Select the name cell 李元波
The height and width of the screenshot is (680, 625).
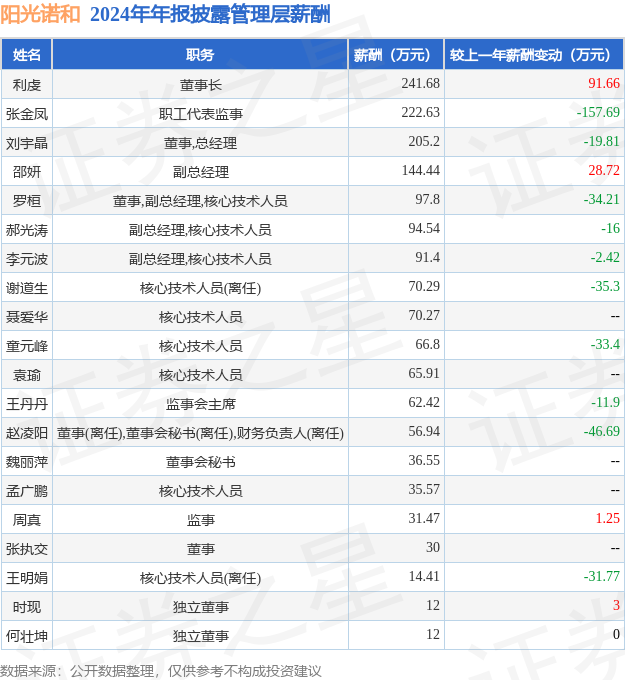(26, 259)
